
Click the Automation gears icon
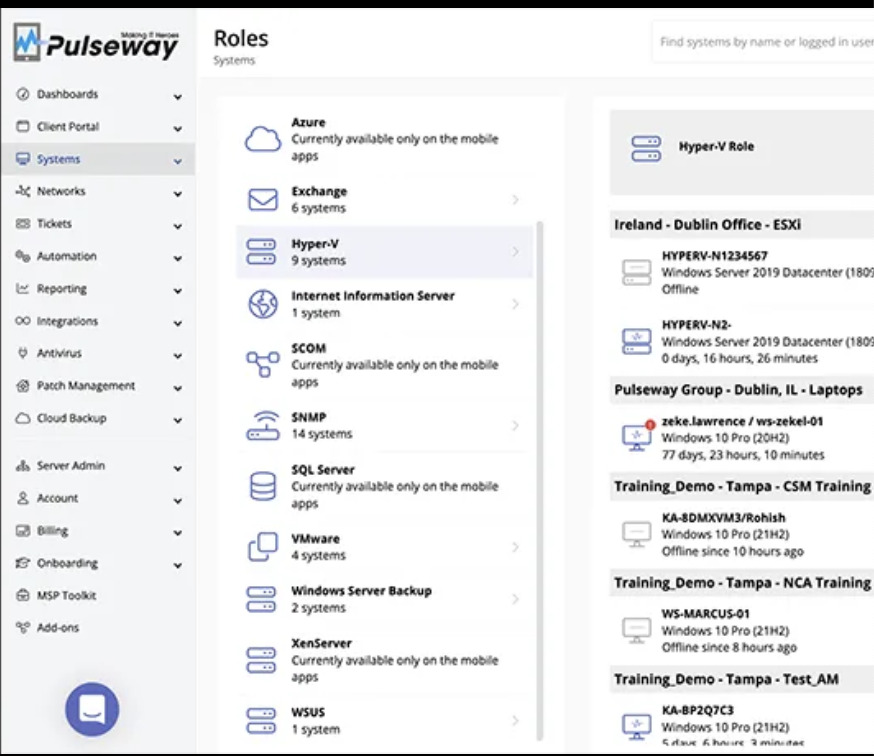click(x=22, y=256)
